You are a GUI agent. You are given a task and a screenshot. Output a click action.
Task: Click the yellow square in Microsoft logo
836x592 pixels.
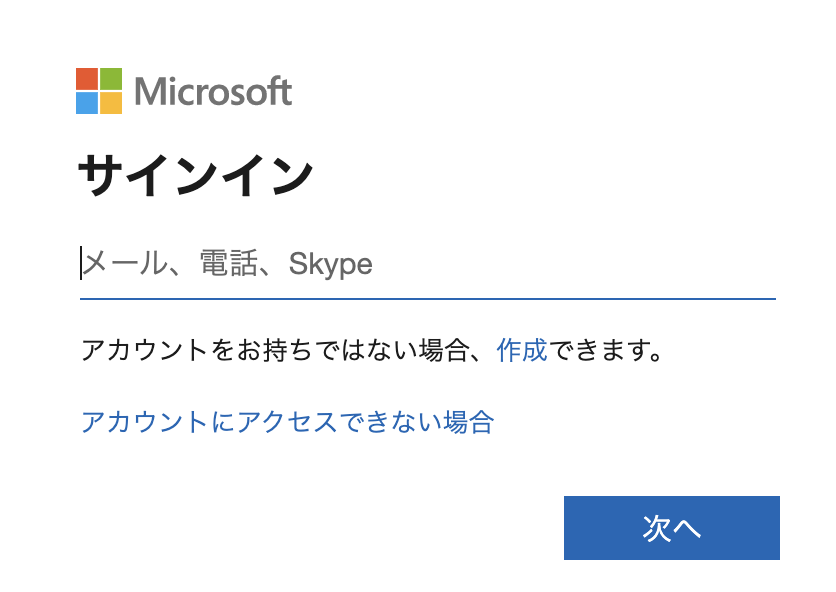pyautogui.click(x=111, y=103)
